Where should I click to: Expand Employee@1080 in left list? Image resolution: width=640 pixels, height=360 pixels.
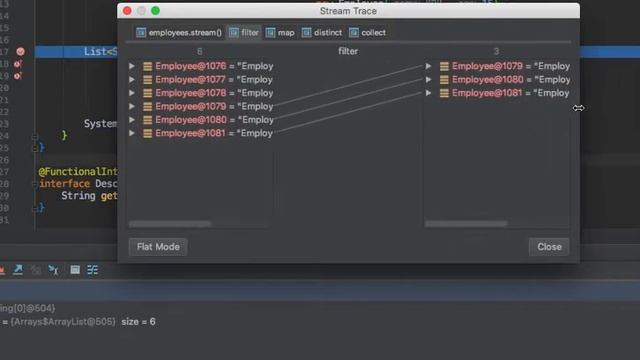132,120
